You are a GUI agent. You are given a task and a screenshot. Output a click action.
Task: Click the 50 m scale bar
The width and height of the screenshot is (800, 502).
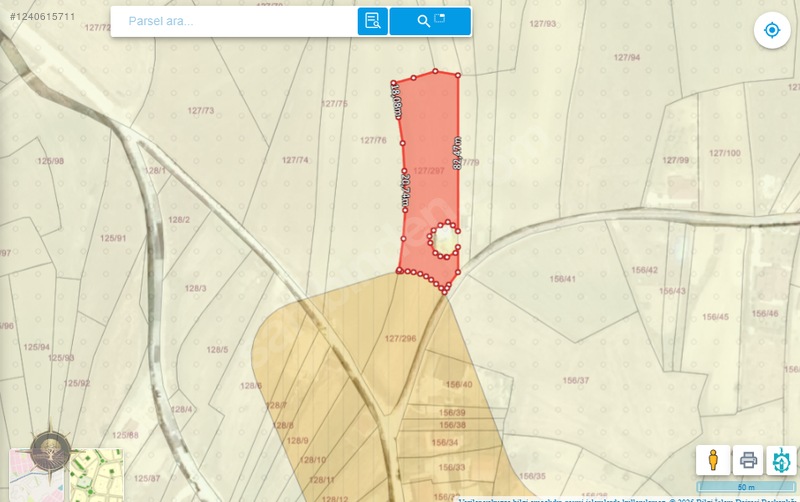[x=745, y=487]
